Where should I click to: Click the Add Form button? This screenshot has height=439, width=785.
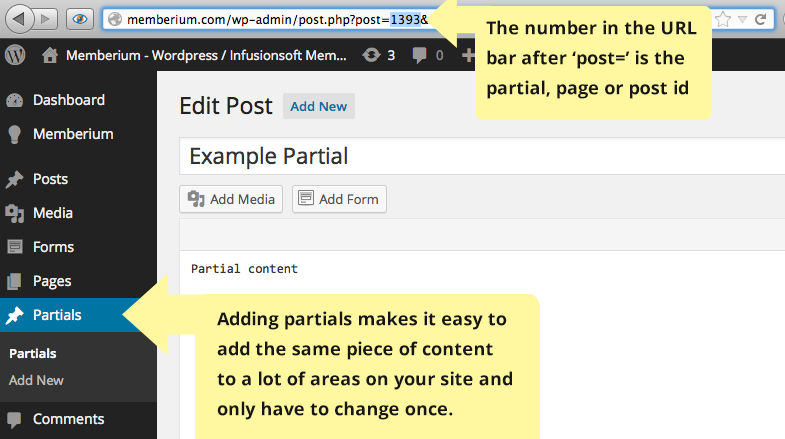tap(339, 199)
